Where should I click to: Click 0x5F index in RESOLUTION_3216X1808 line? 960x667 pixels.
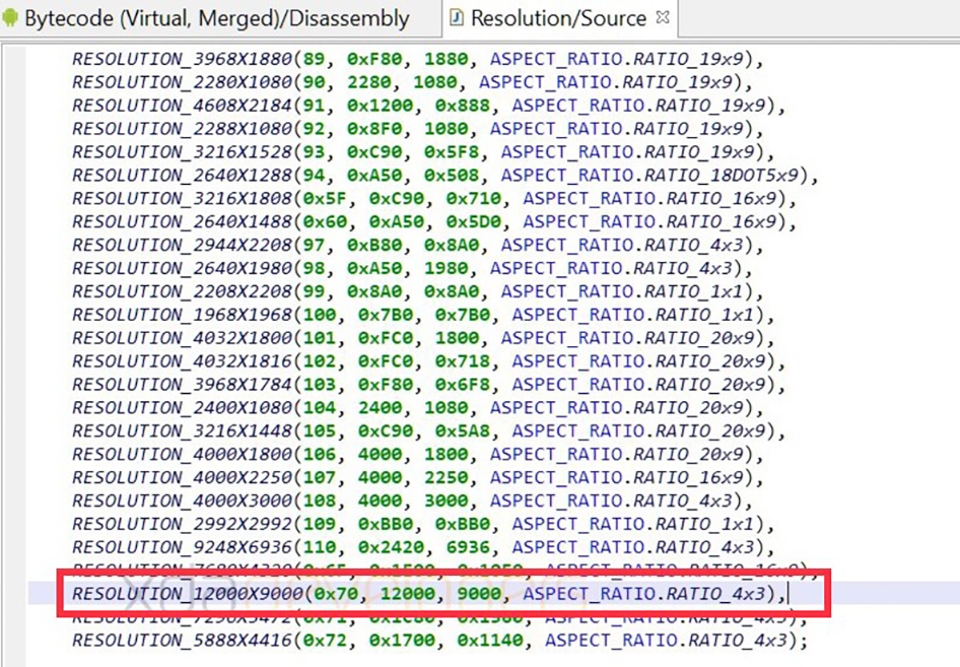pyautogui.click(x=325, y=199)
